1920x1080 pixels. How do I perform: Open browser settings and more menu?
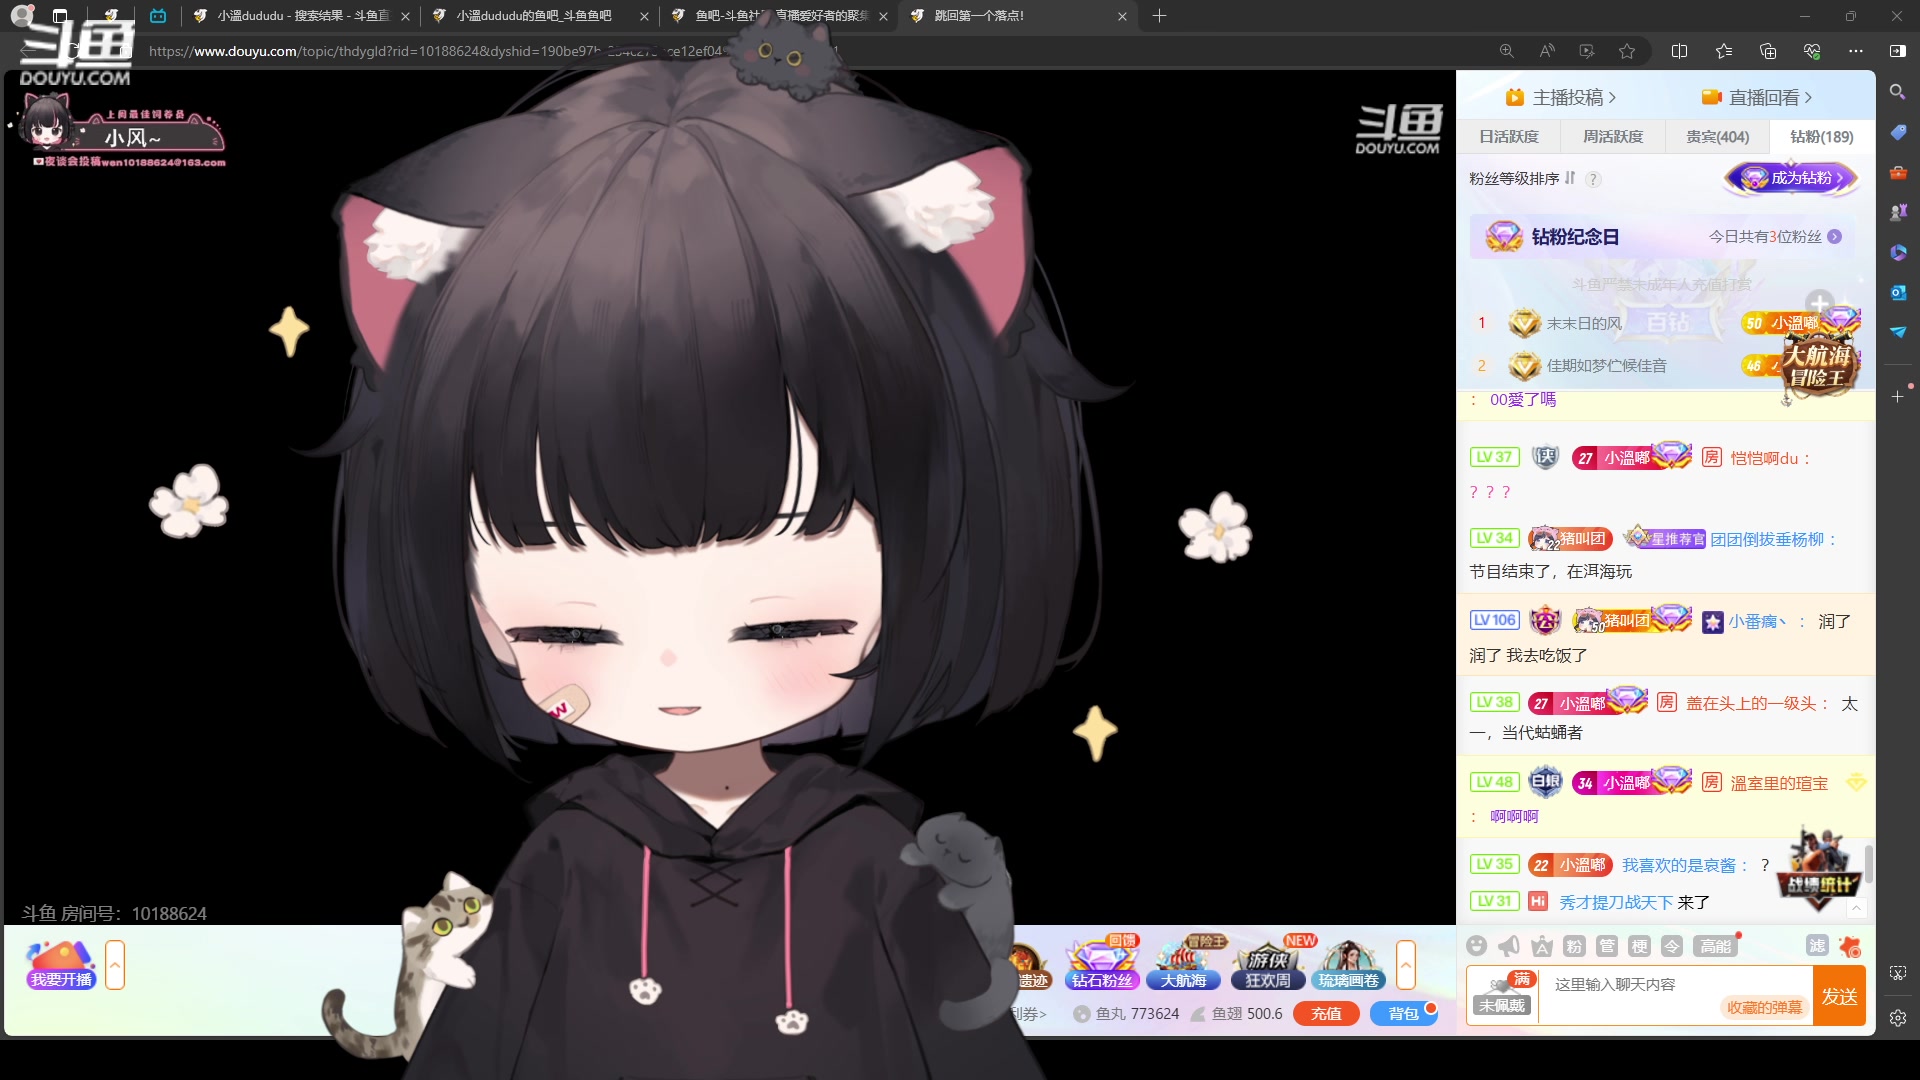coord(1855,51)
